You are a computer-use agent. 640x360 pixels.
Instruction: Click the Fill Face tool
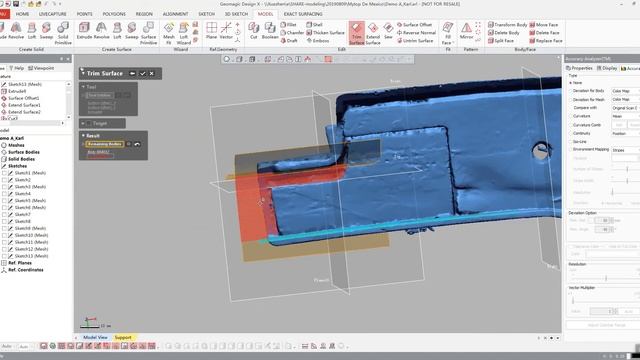pyautogui.click(x=447, y=33)
